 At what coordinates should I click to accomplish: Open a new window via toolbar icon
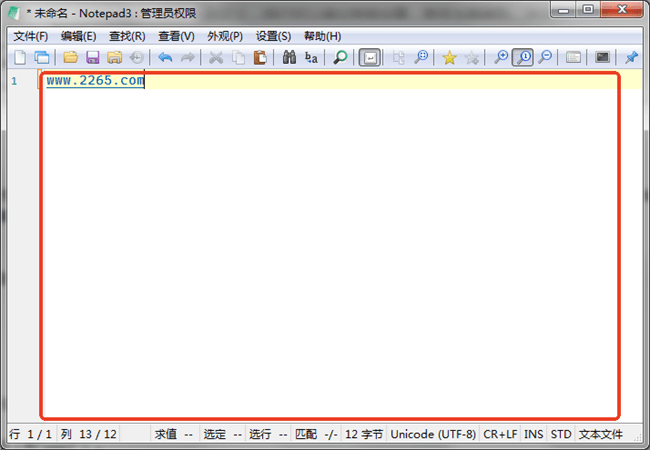coord(42,57)
